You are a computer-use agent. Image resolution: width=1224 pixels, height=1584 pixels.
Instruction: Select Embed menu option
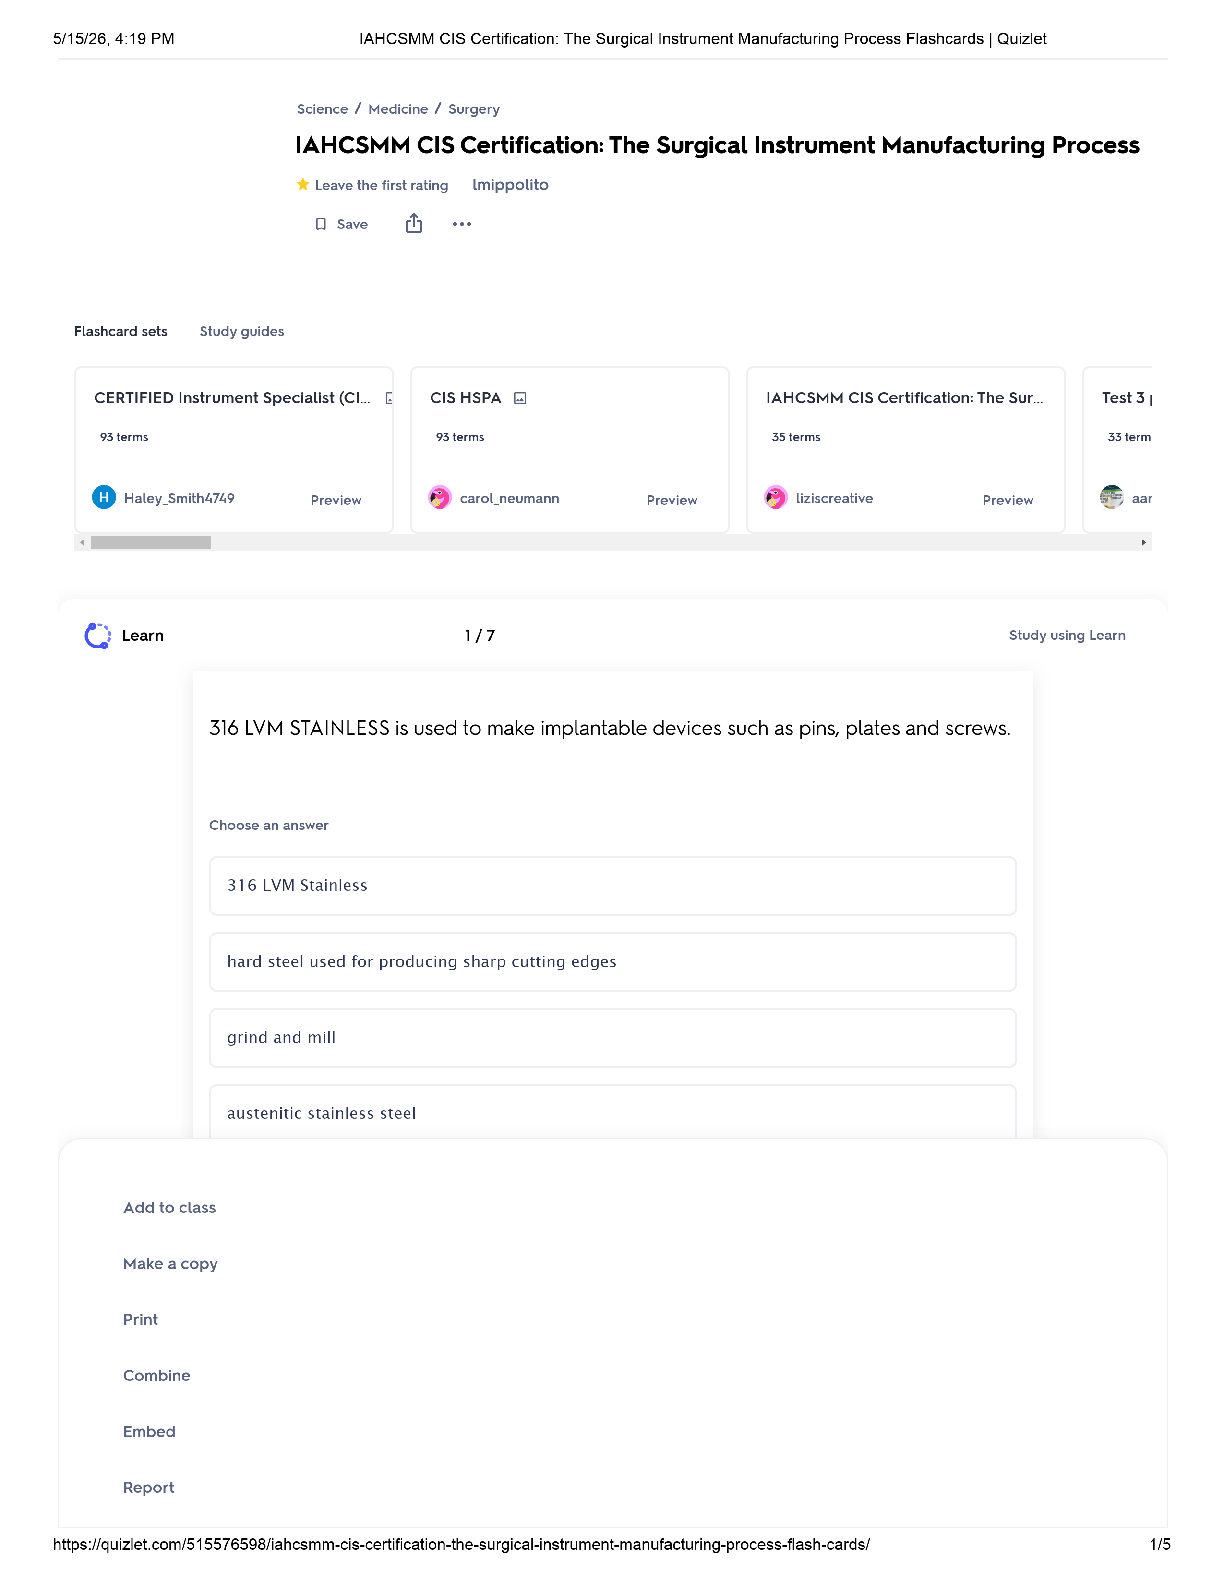[149, 1432]
